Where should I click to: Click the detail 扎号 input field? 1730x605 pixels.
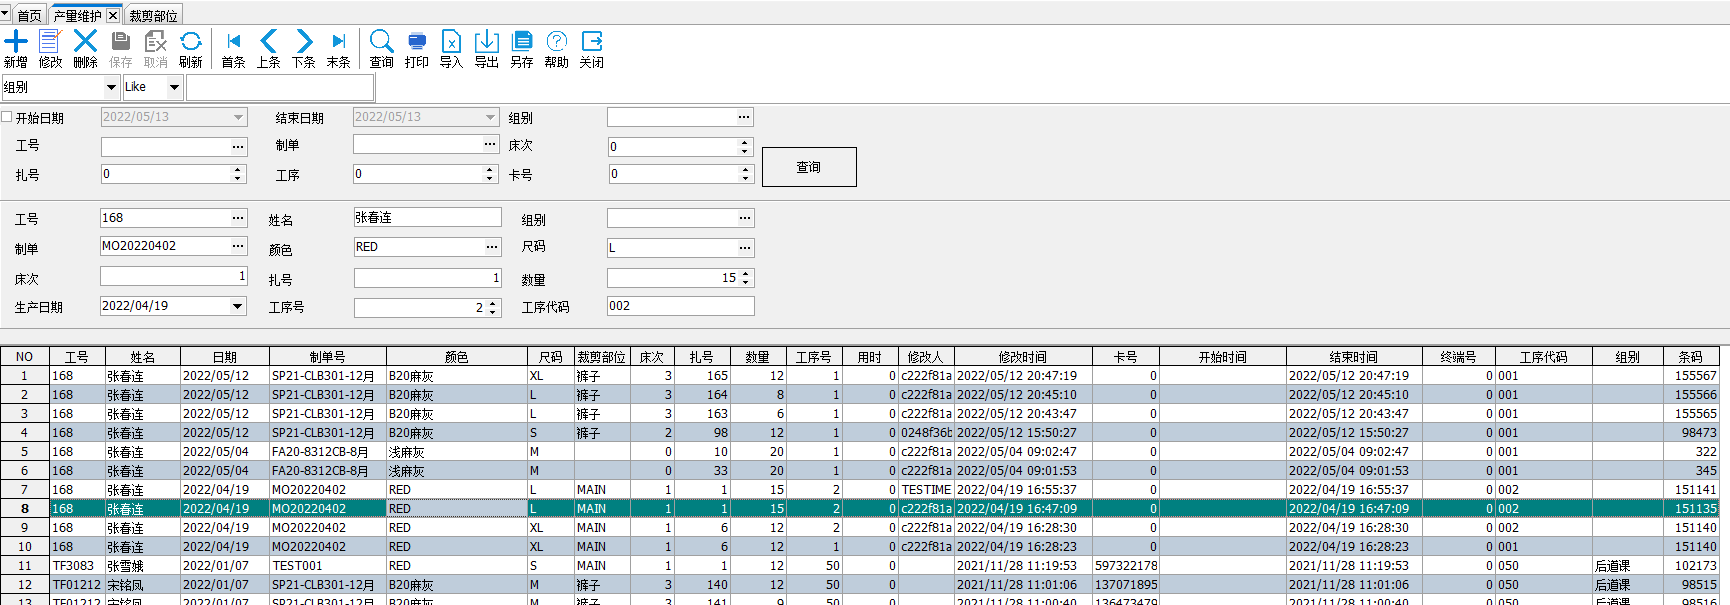coord(428,278)
